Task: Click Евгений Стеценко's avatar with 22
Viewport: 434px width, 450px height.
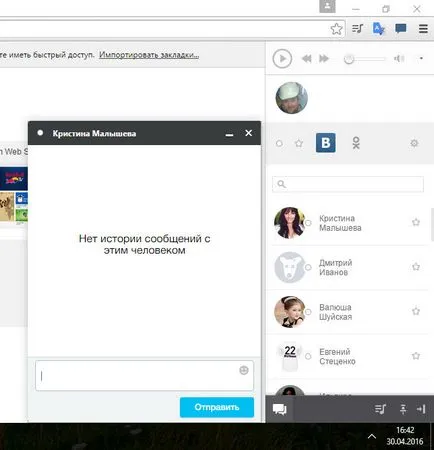Action: click(289, 356)
